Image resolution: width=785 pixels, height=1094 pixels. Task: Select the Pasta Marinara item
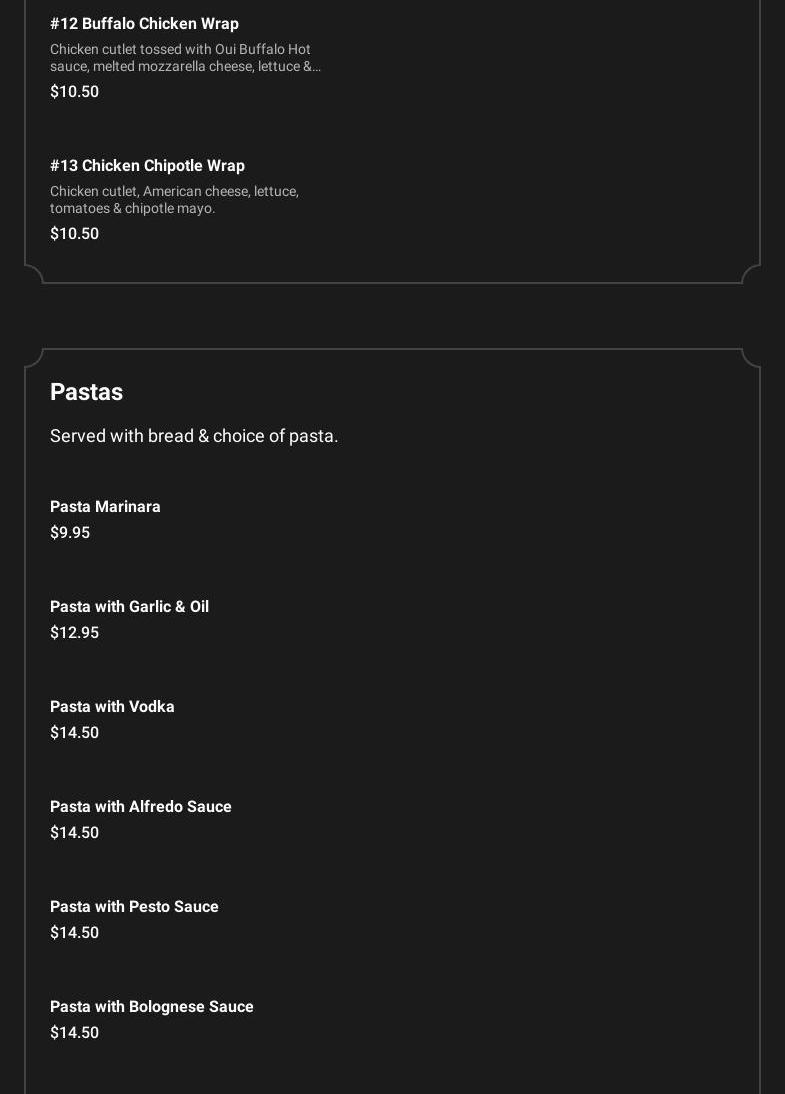(x=105, y=507)
